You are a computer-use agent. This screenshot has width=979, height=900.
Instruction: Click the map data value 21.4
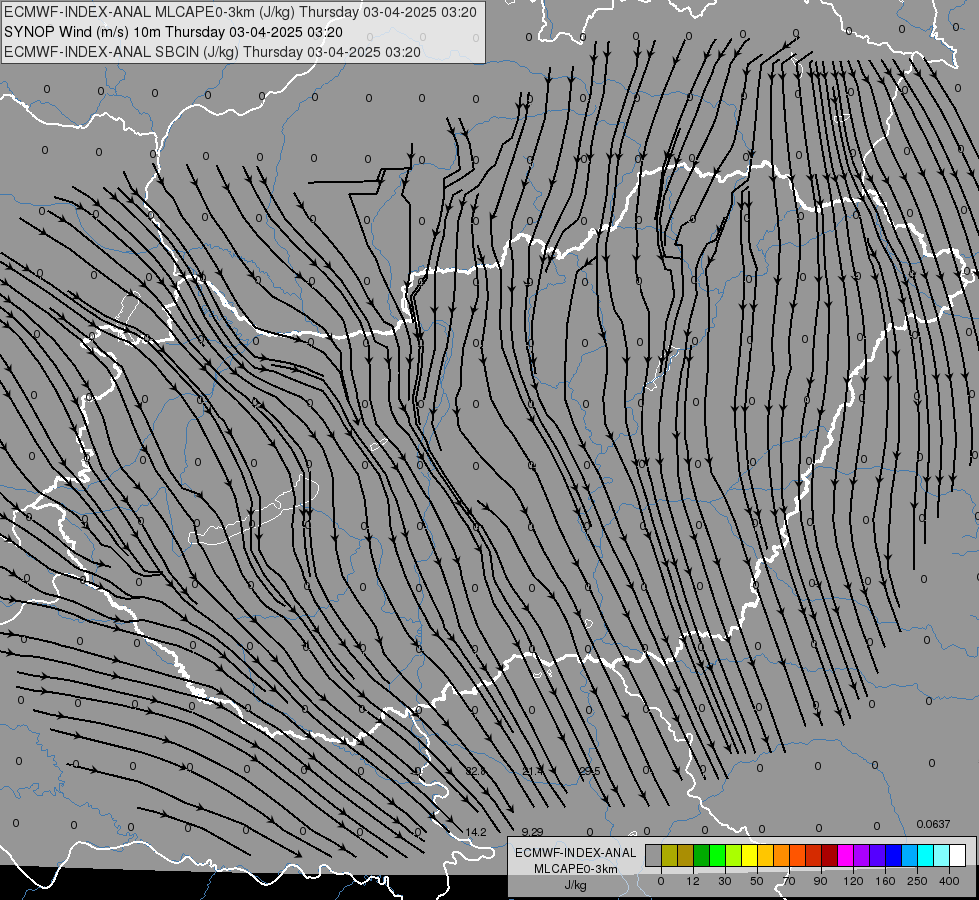(x=533, y=771)
